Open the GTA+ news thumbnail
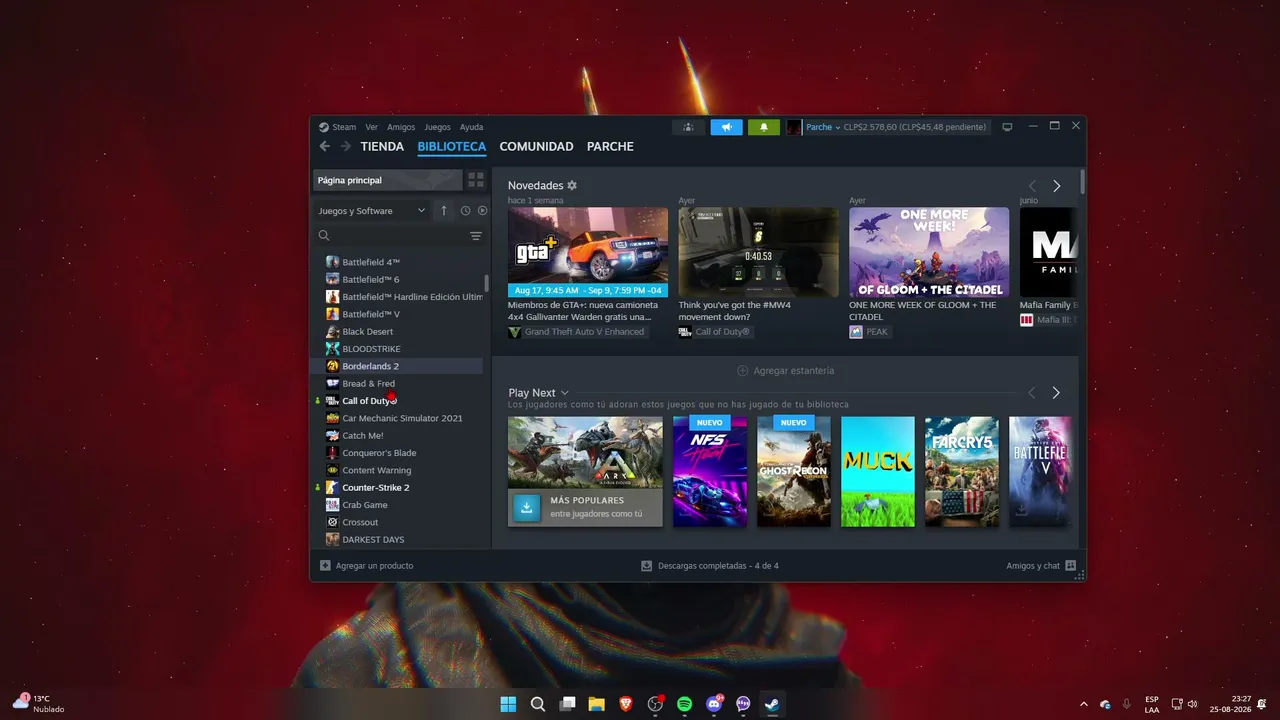This screenshot has width=1280, height=720. pos(588,252)
